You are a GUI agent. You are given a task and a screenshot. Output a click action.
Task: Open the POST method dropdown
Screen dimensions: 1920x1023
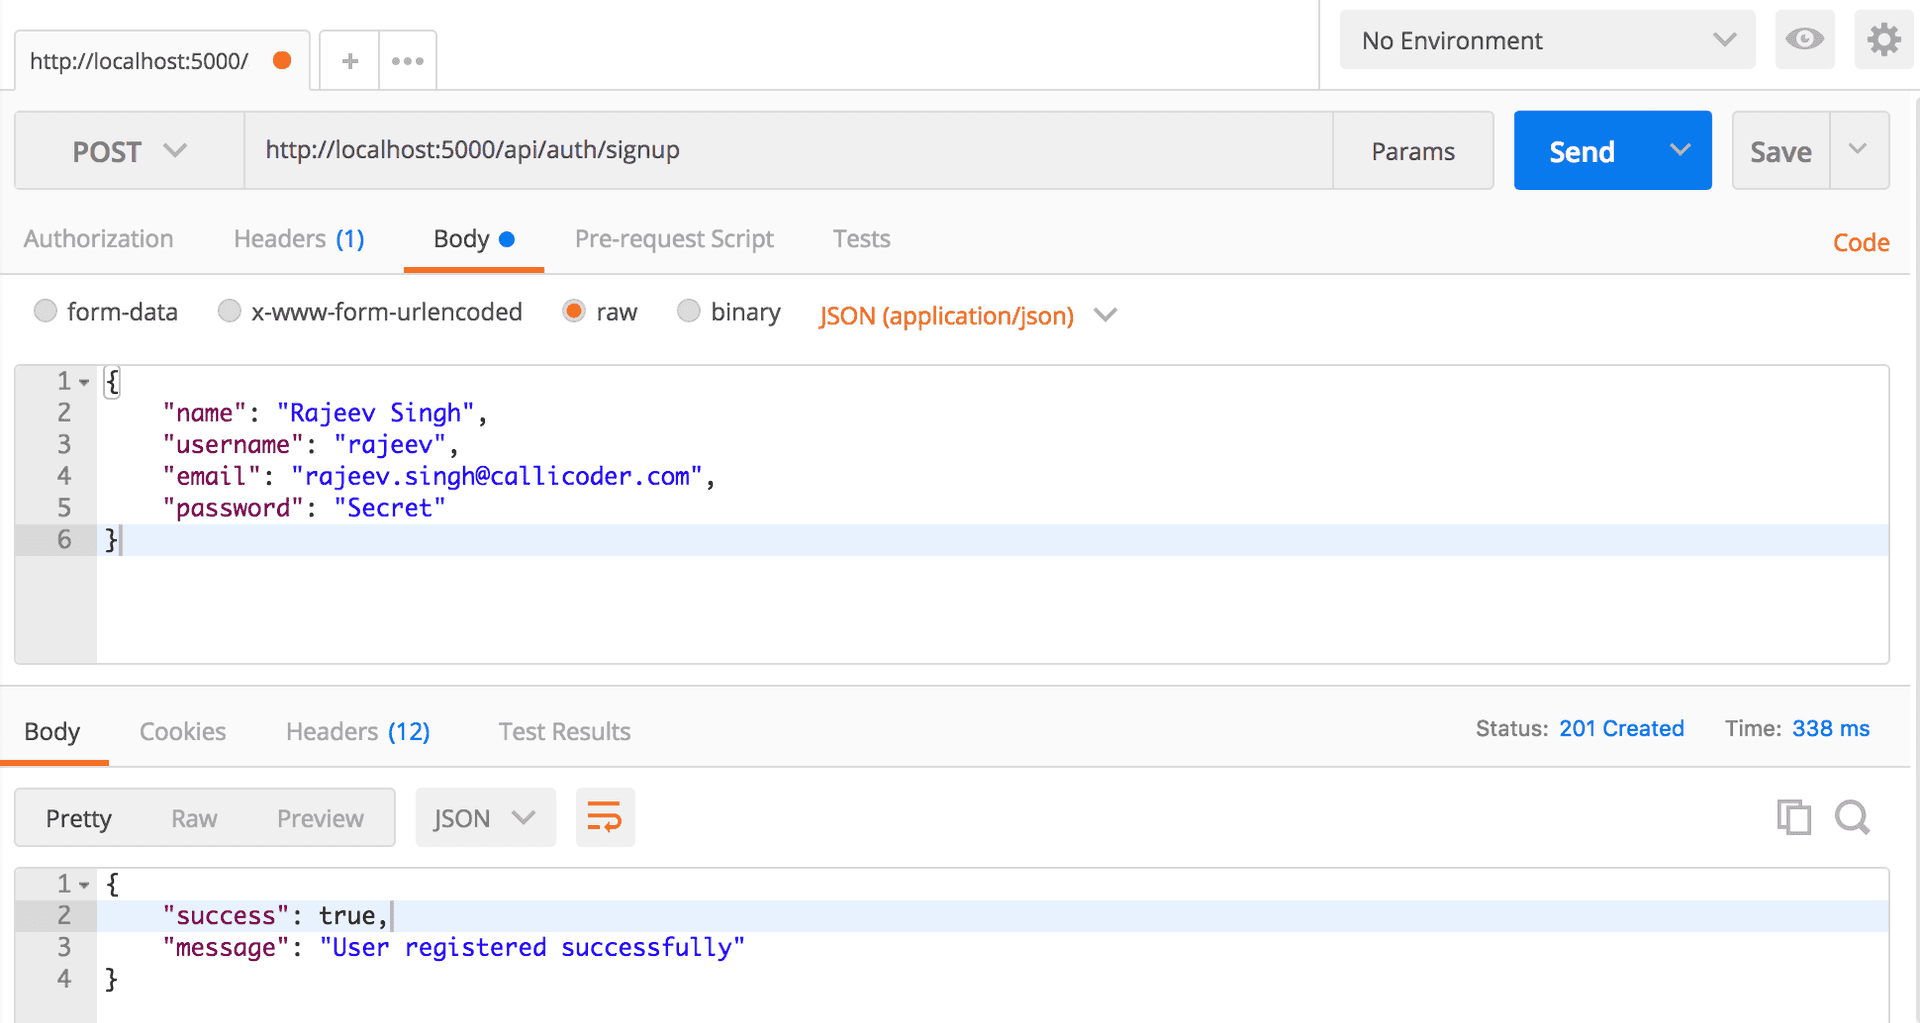(128, 151)
